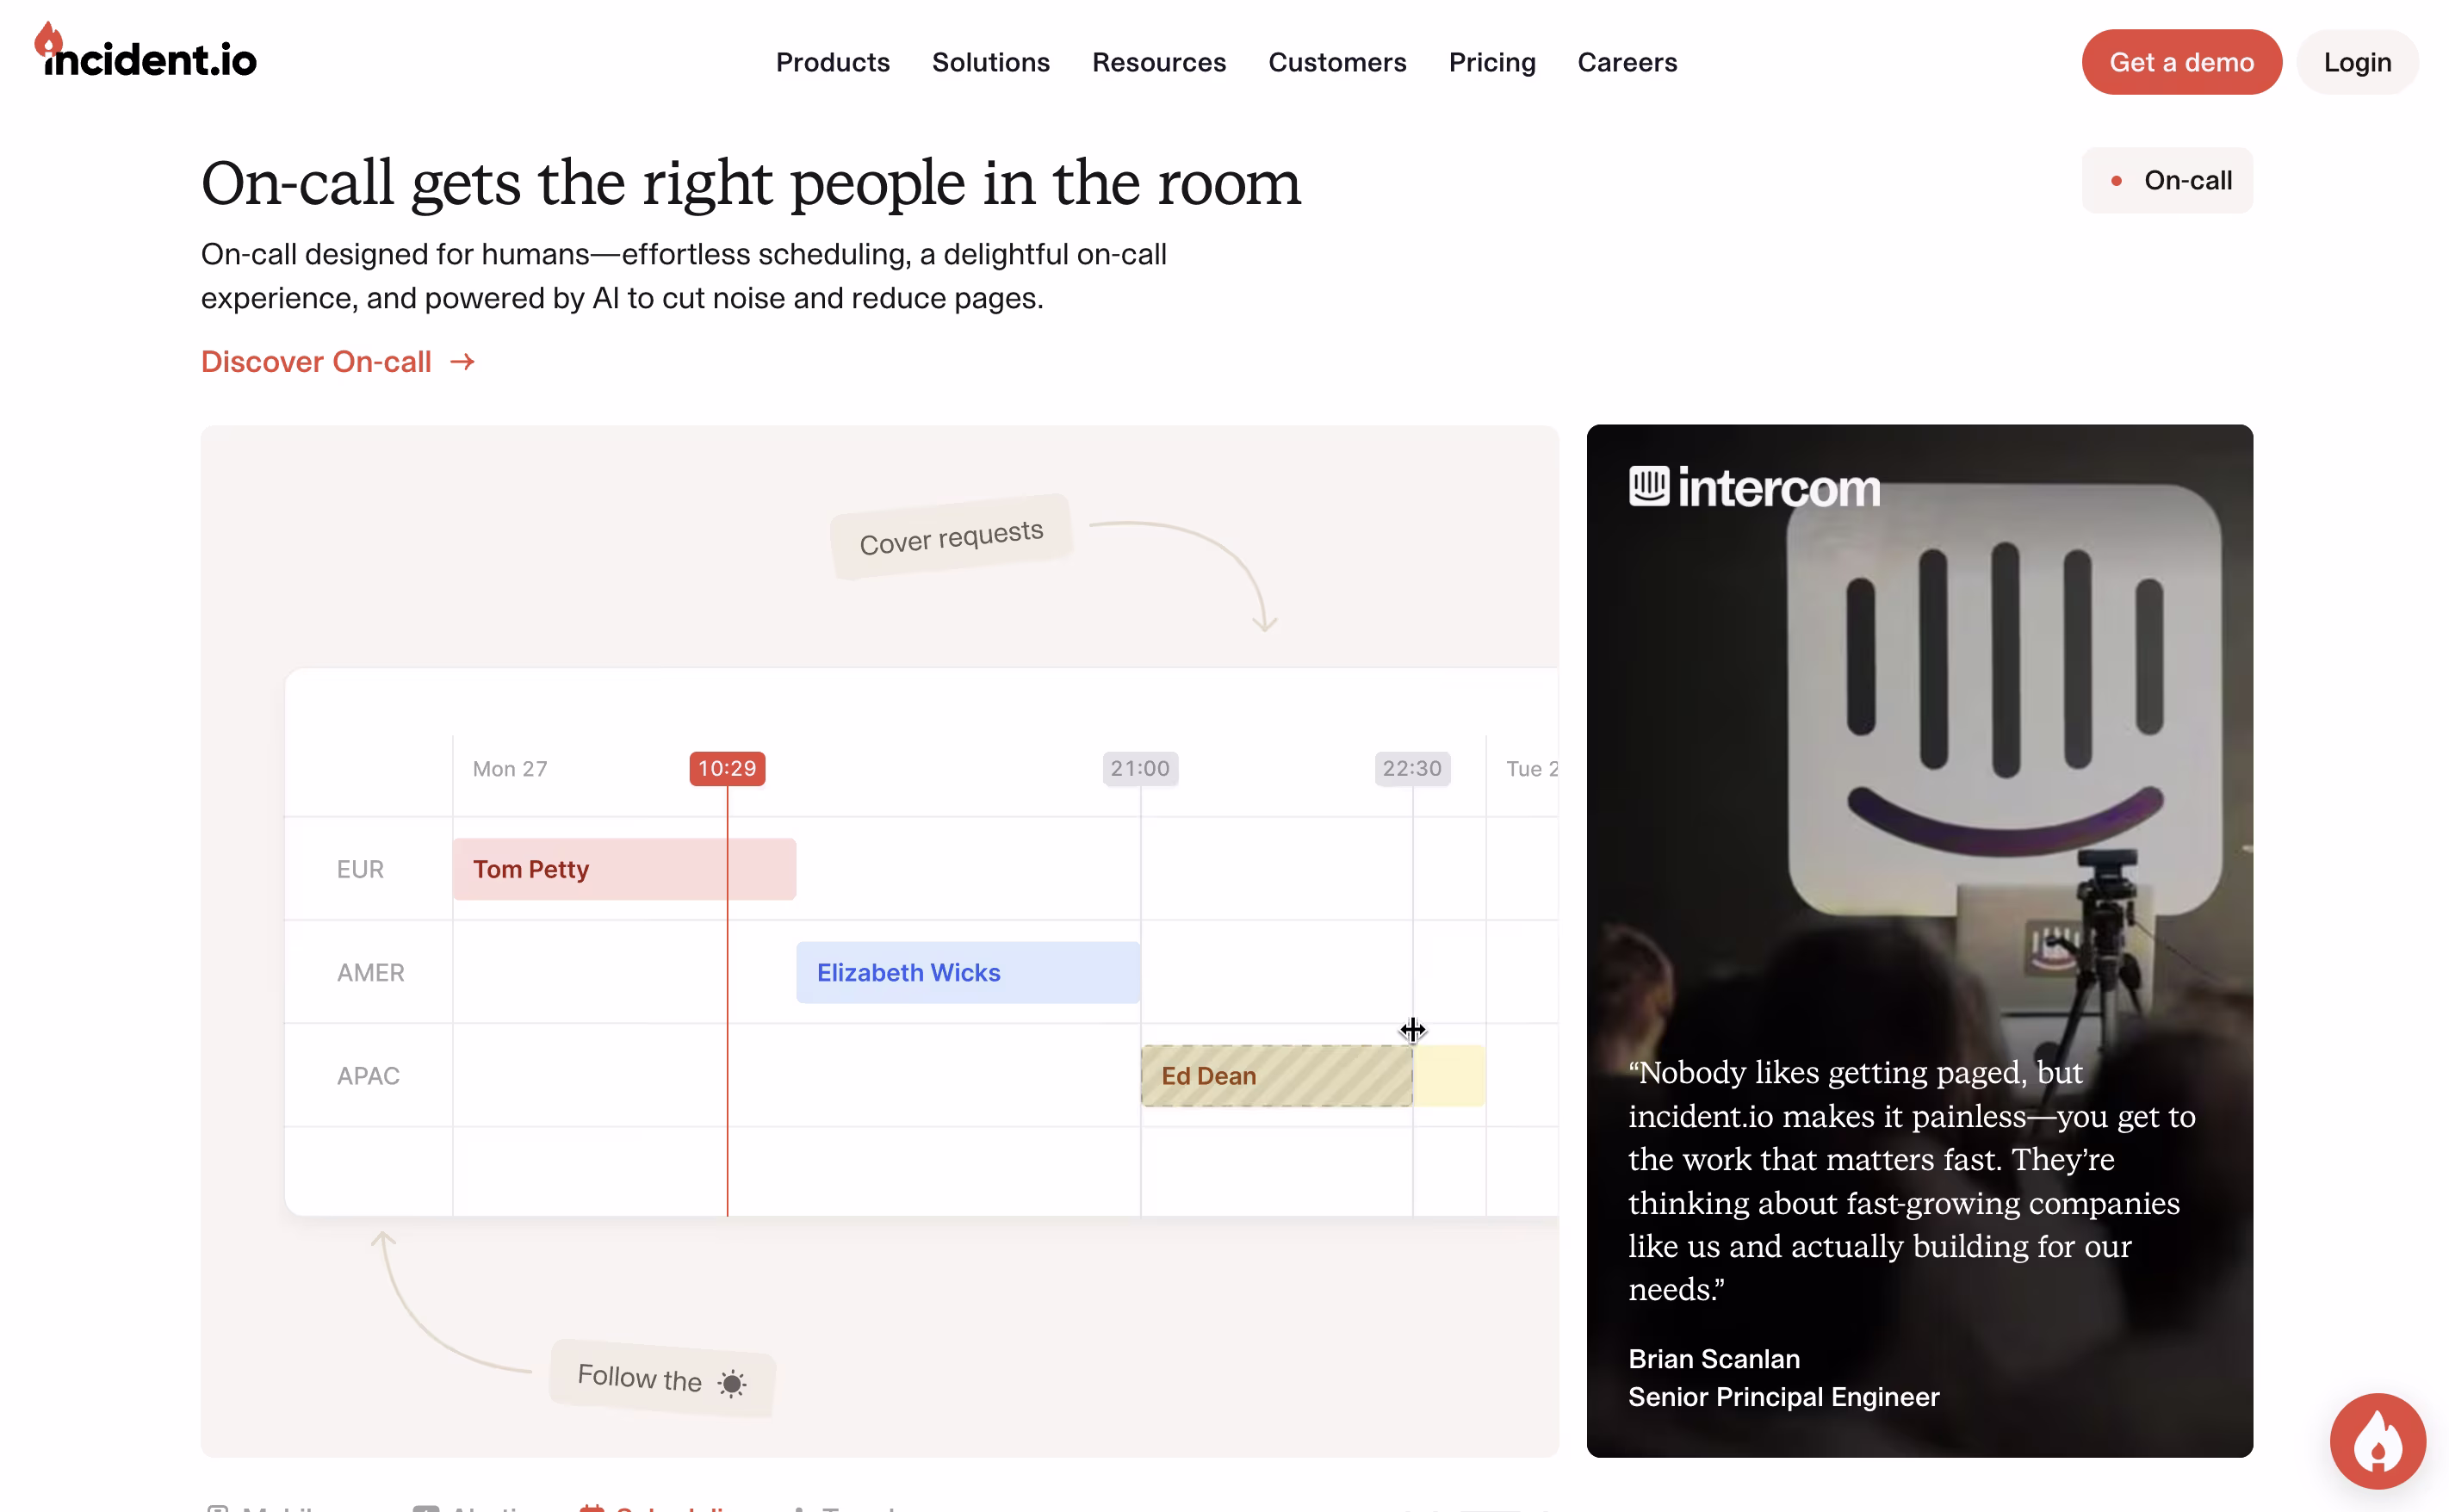This screenshot has width=2449, height=1512.
Task: Follow the Discover On-call link
Action: [x=316, y=362]
